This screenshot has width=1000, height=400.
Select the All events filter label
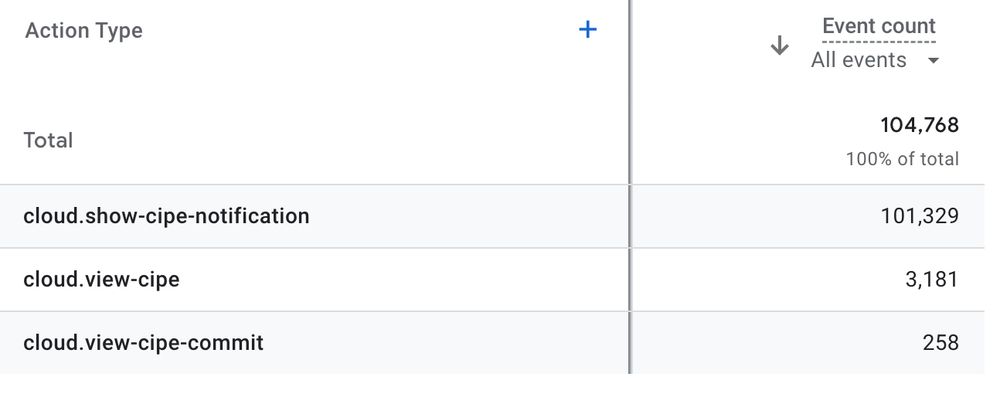point(858,60)
